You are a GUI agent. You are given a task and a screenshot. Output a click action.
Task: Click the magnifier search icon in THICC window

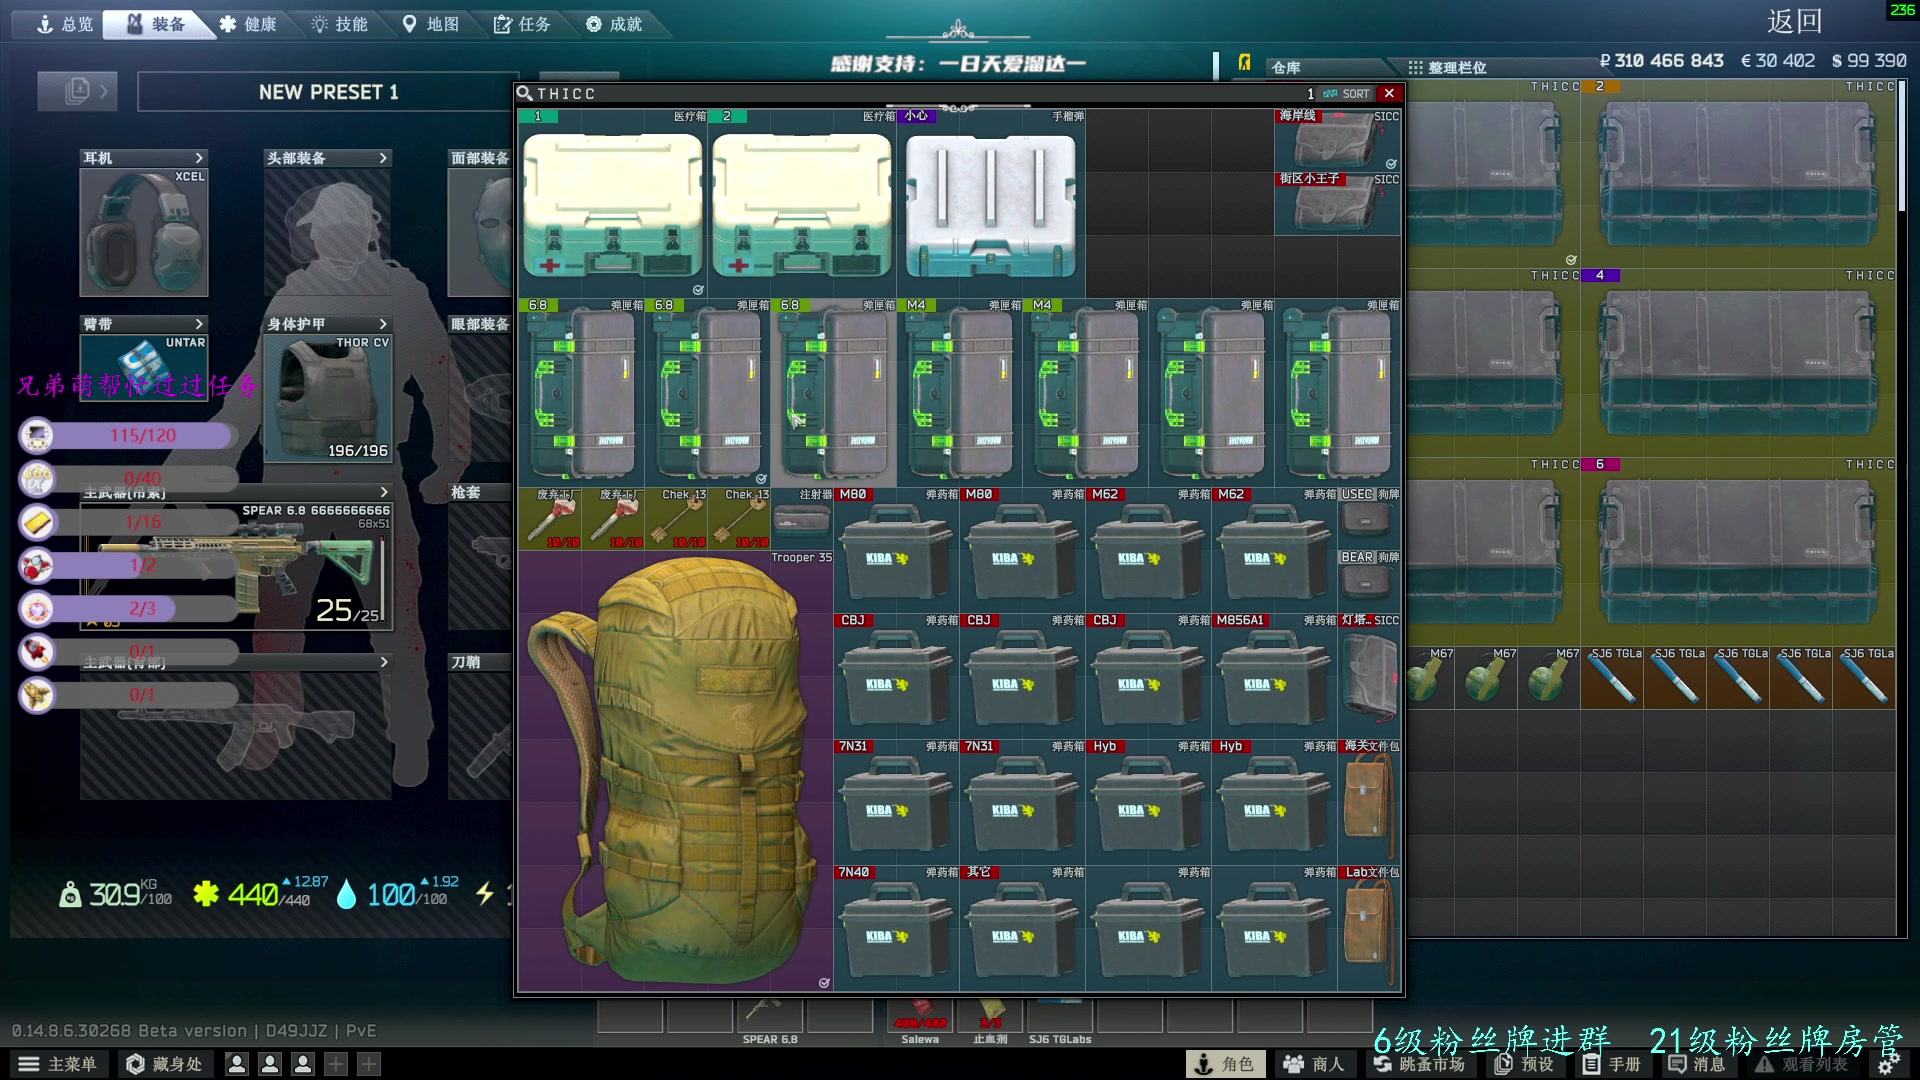[x=524, y=93]
